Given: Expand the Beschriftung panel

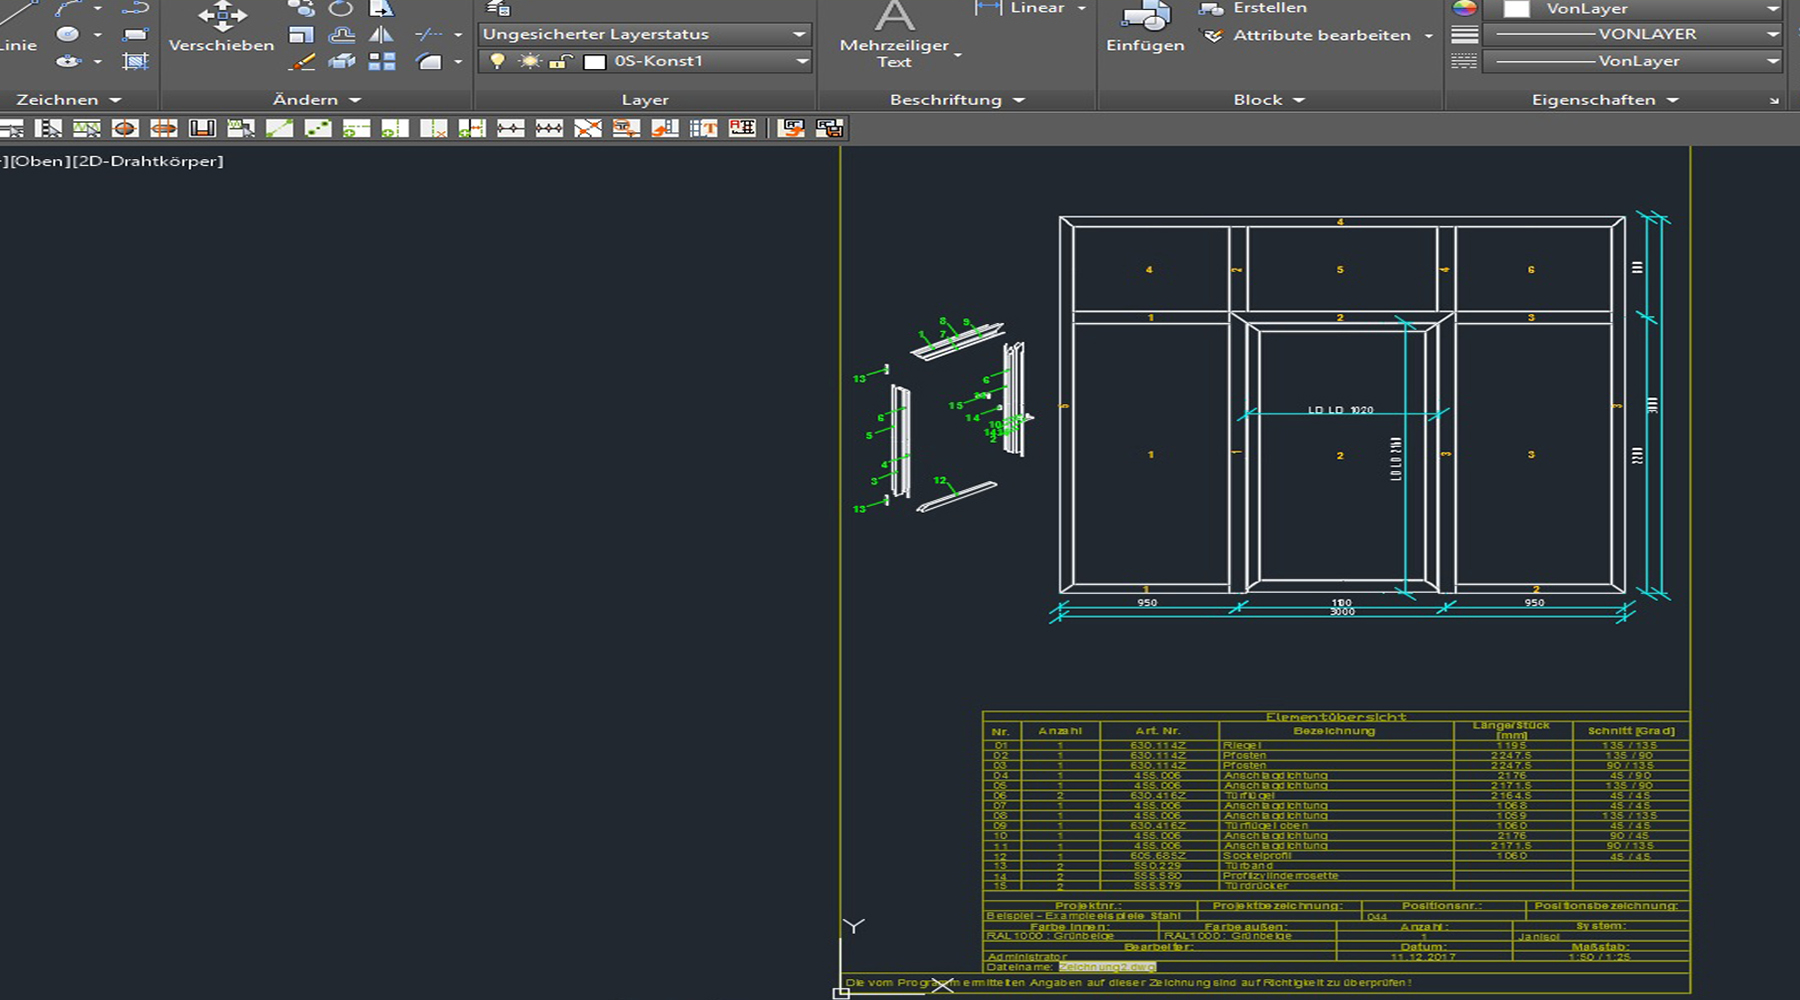Looking at the screenshot, I should pyautogui.click(x=957, y=100).
